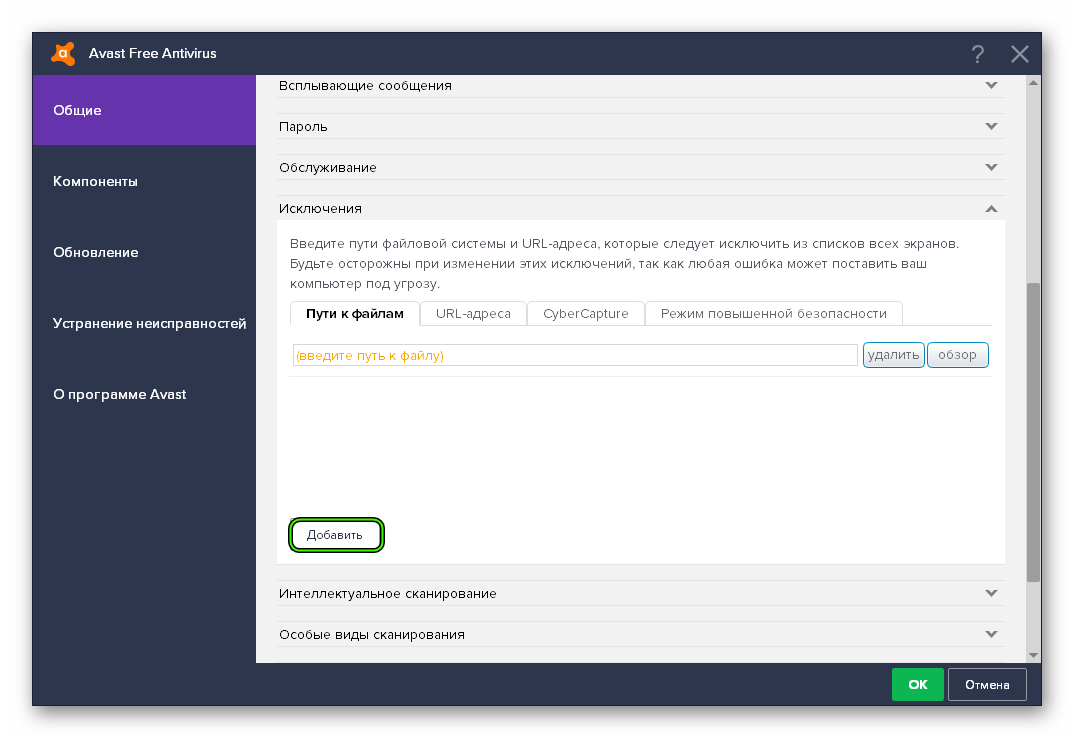Expand the Обслуживание section

click(640, 167)
